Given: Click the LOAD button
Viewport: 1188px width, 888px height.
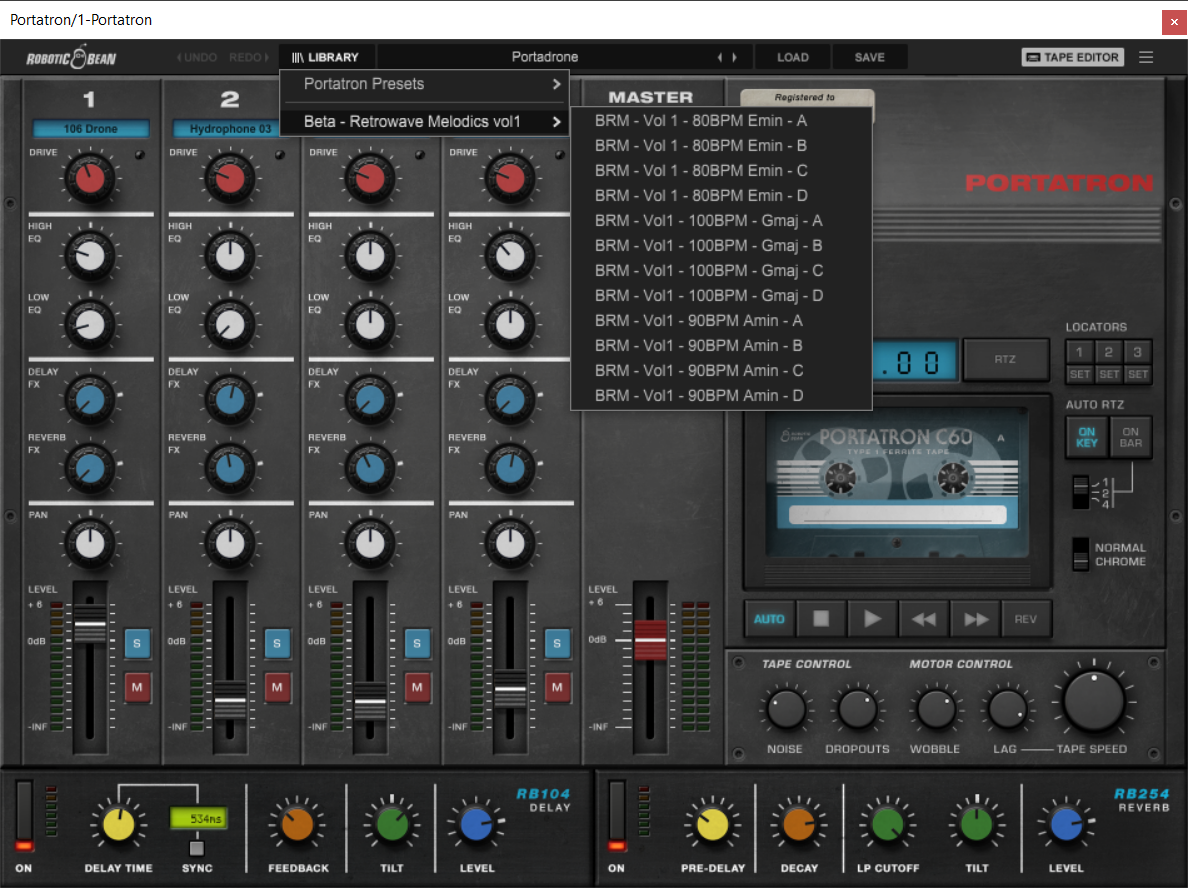Looking at the screenshot, I should tap(792, 57).
